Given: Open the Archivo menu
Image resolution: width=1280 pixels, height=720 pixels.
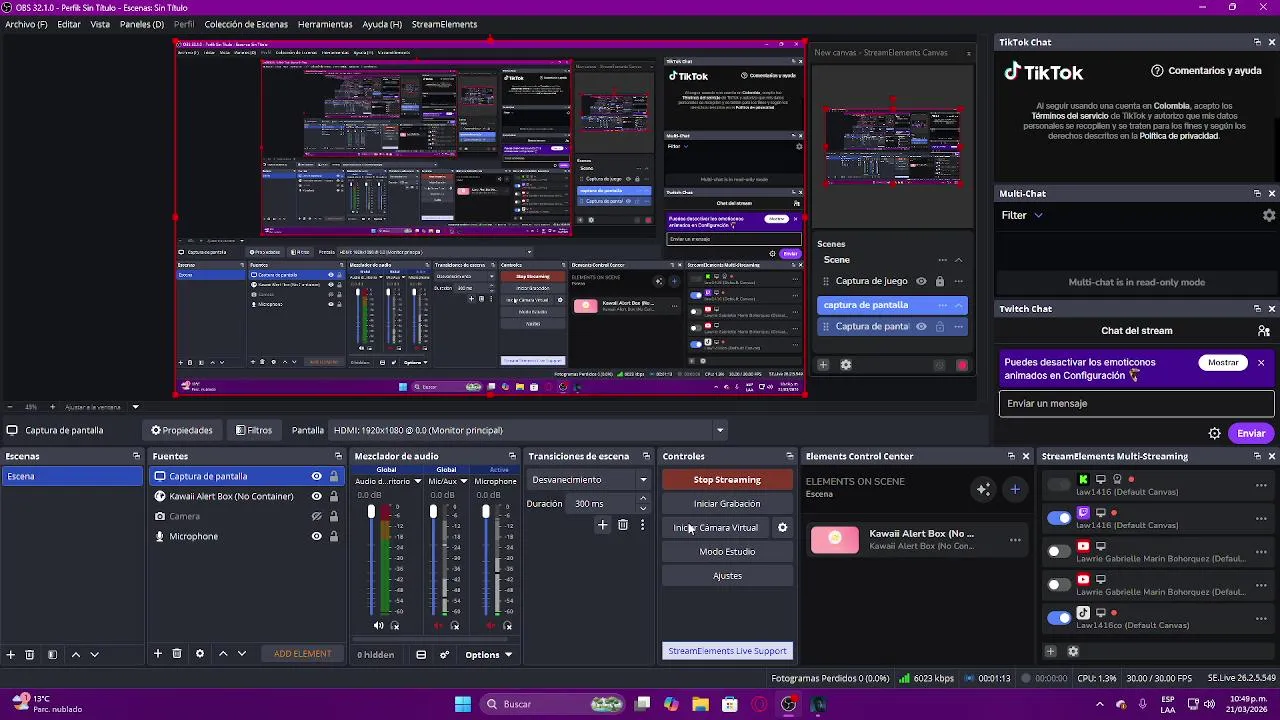Looking at the screenshot, I should (26, 24).
